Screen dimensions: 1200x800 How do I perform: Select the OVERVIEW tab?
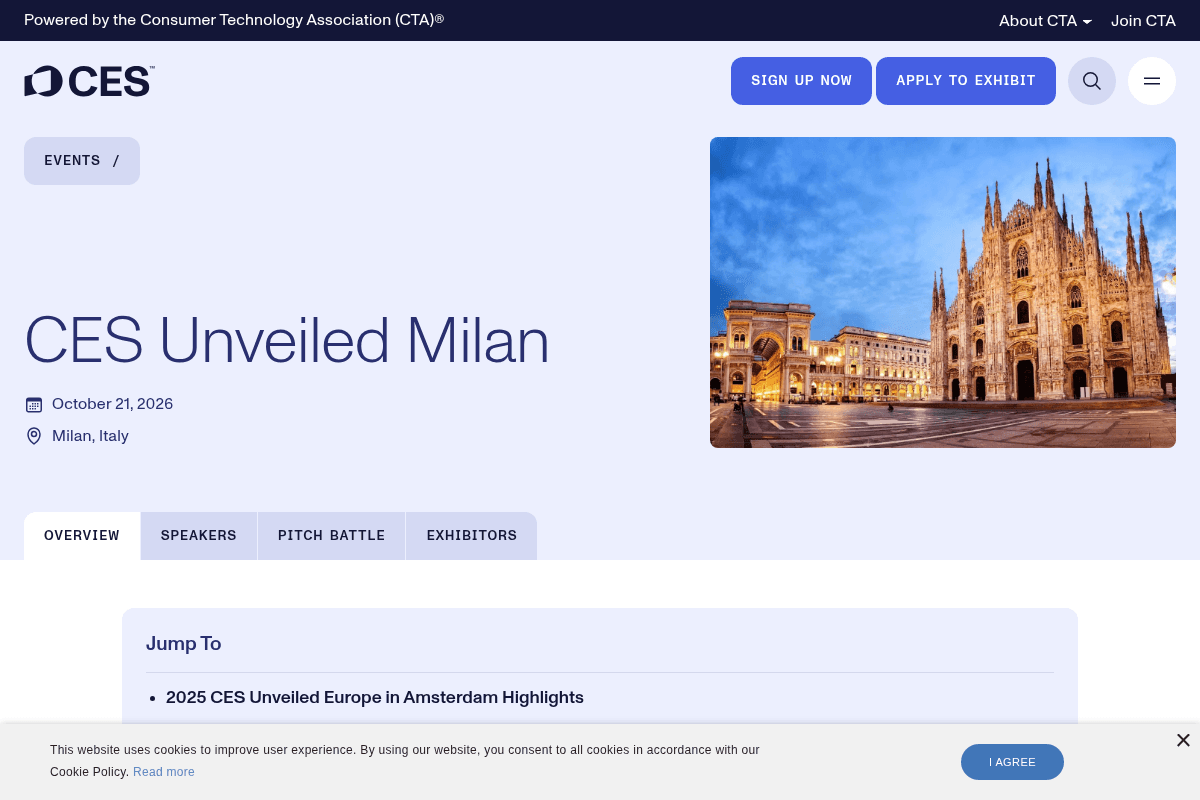(81, 536)
